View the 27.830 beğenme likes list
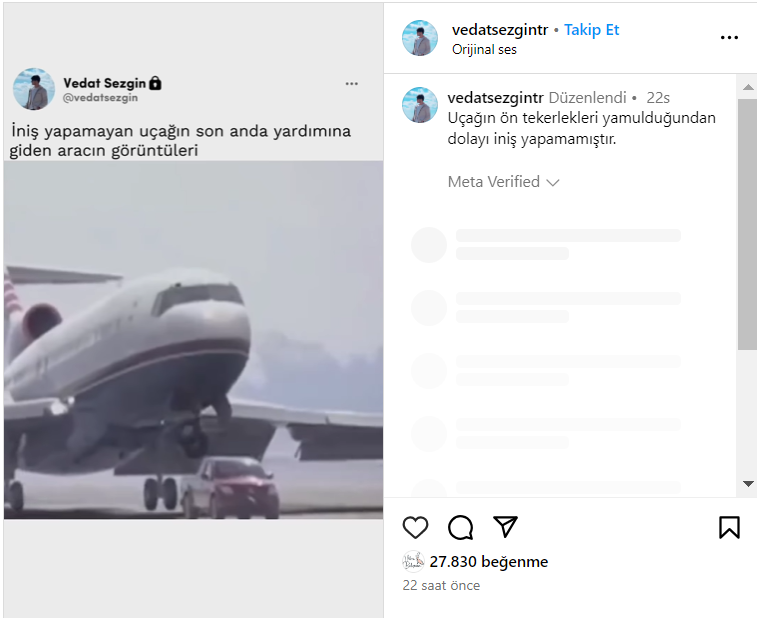This screenshot has width=757, height=618. [x=489, y=562]
